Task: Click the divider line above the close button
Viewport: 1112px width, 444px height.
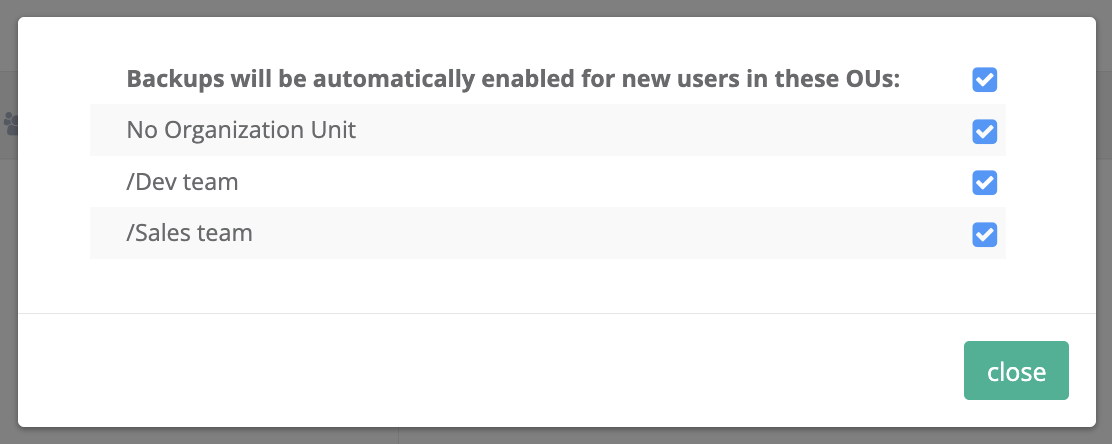Action: (556, 313)
